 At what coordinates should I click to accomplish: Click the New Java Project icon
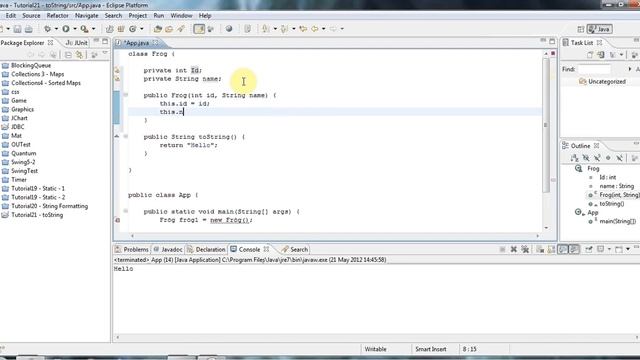109,29
